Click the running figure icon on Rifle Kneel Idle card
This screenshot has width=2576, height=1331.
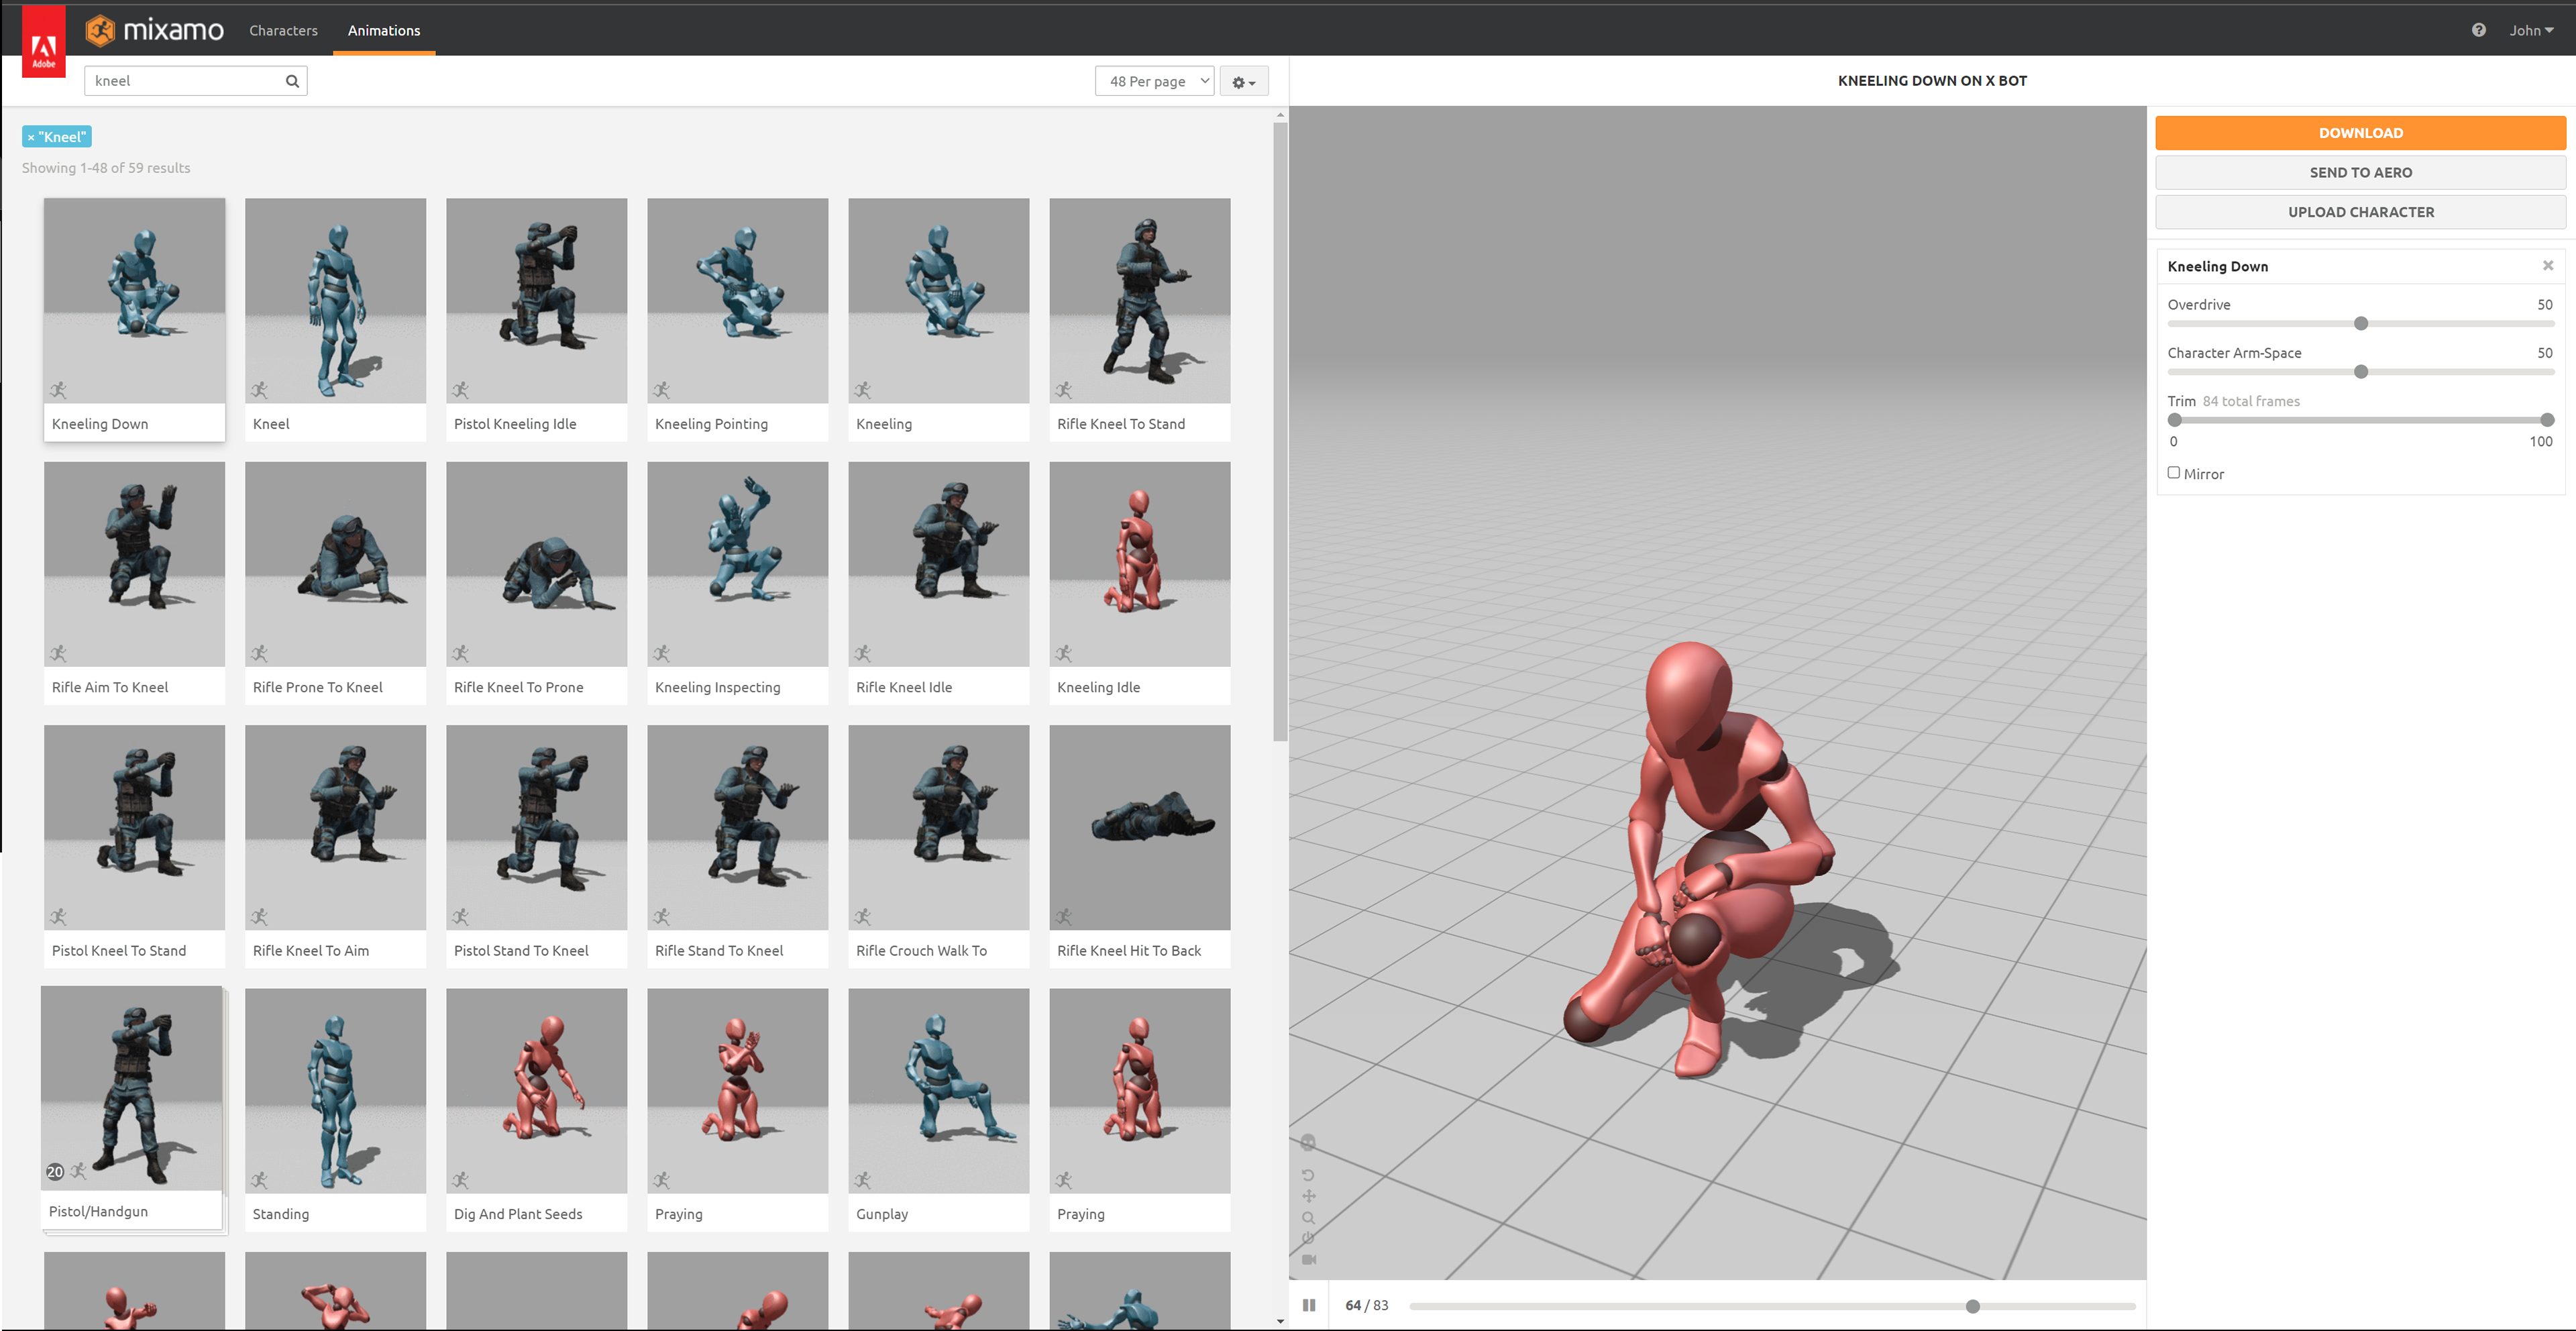click(x=863, y=653)
